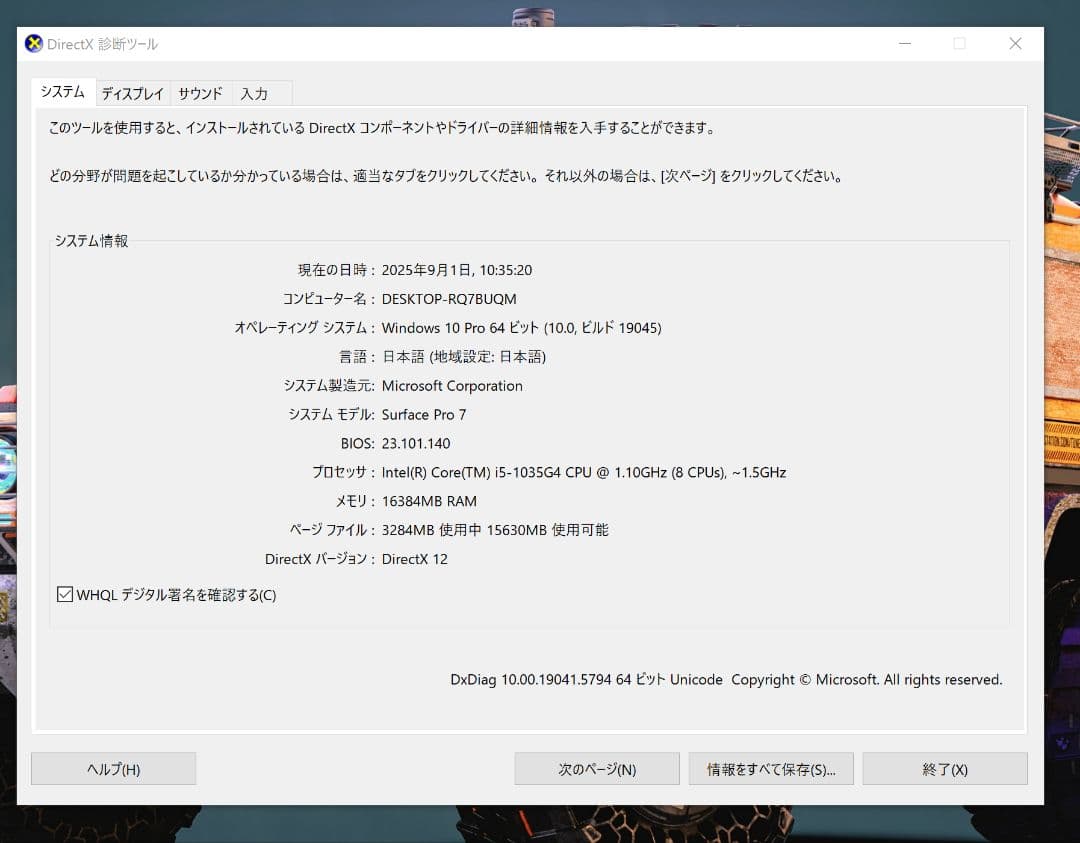Switch to the ディスプレイ tab
Viewport: 1080px width, 843px height.
click(x=132, y=93)
